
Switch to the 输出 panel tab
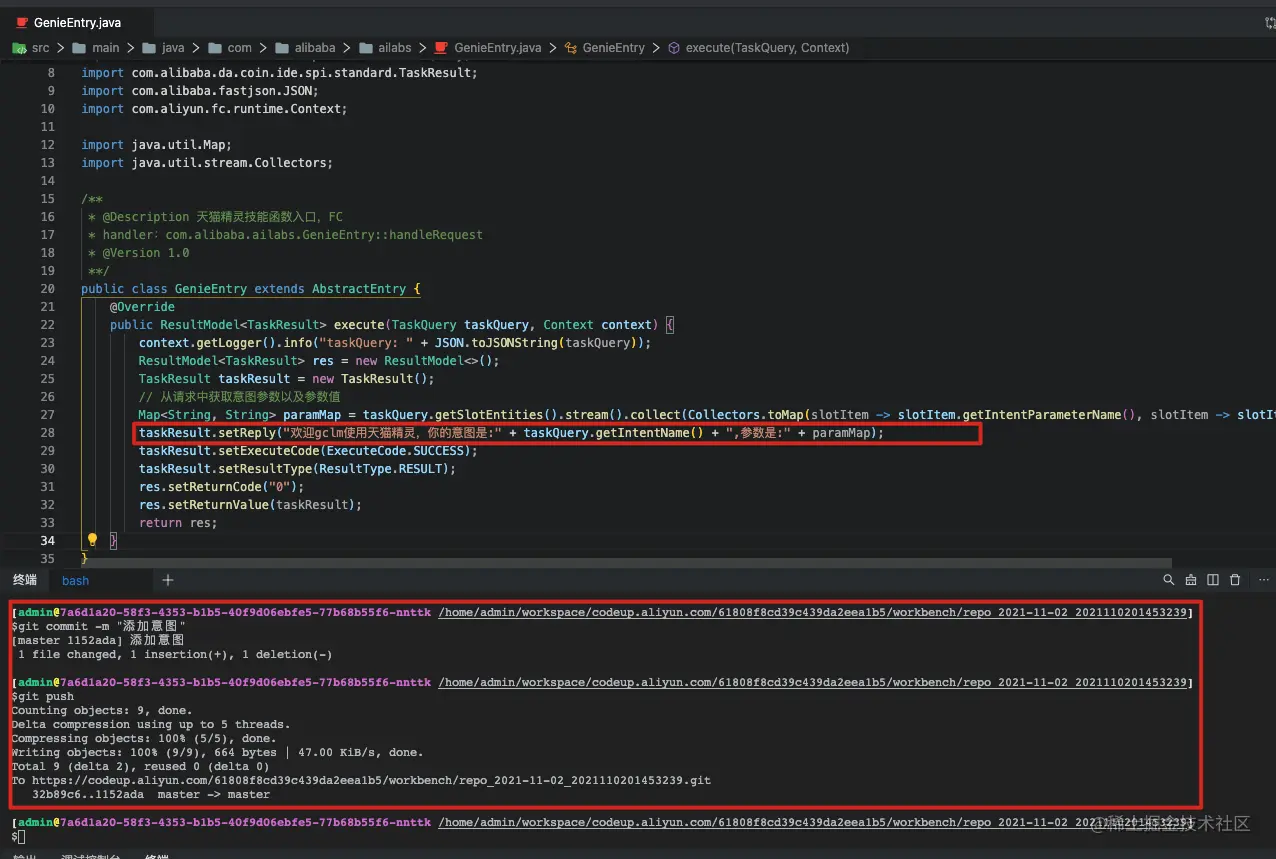pyautogui.click(x=25, y=855)
